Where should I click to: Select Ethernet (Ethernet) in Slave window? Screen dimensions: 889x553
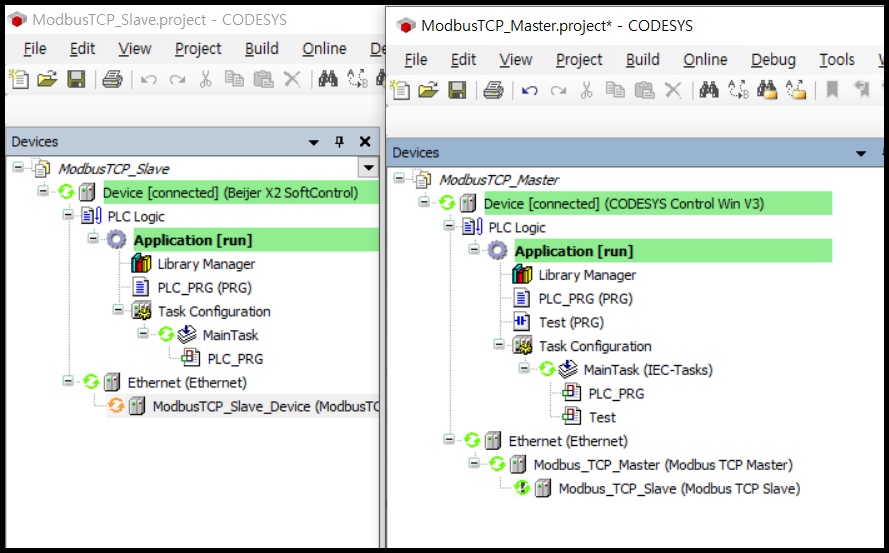click(x=187, y=383)
